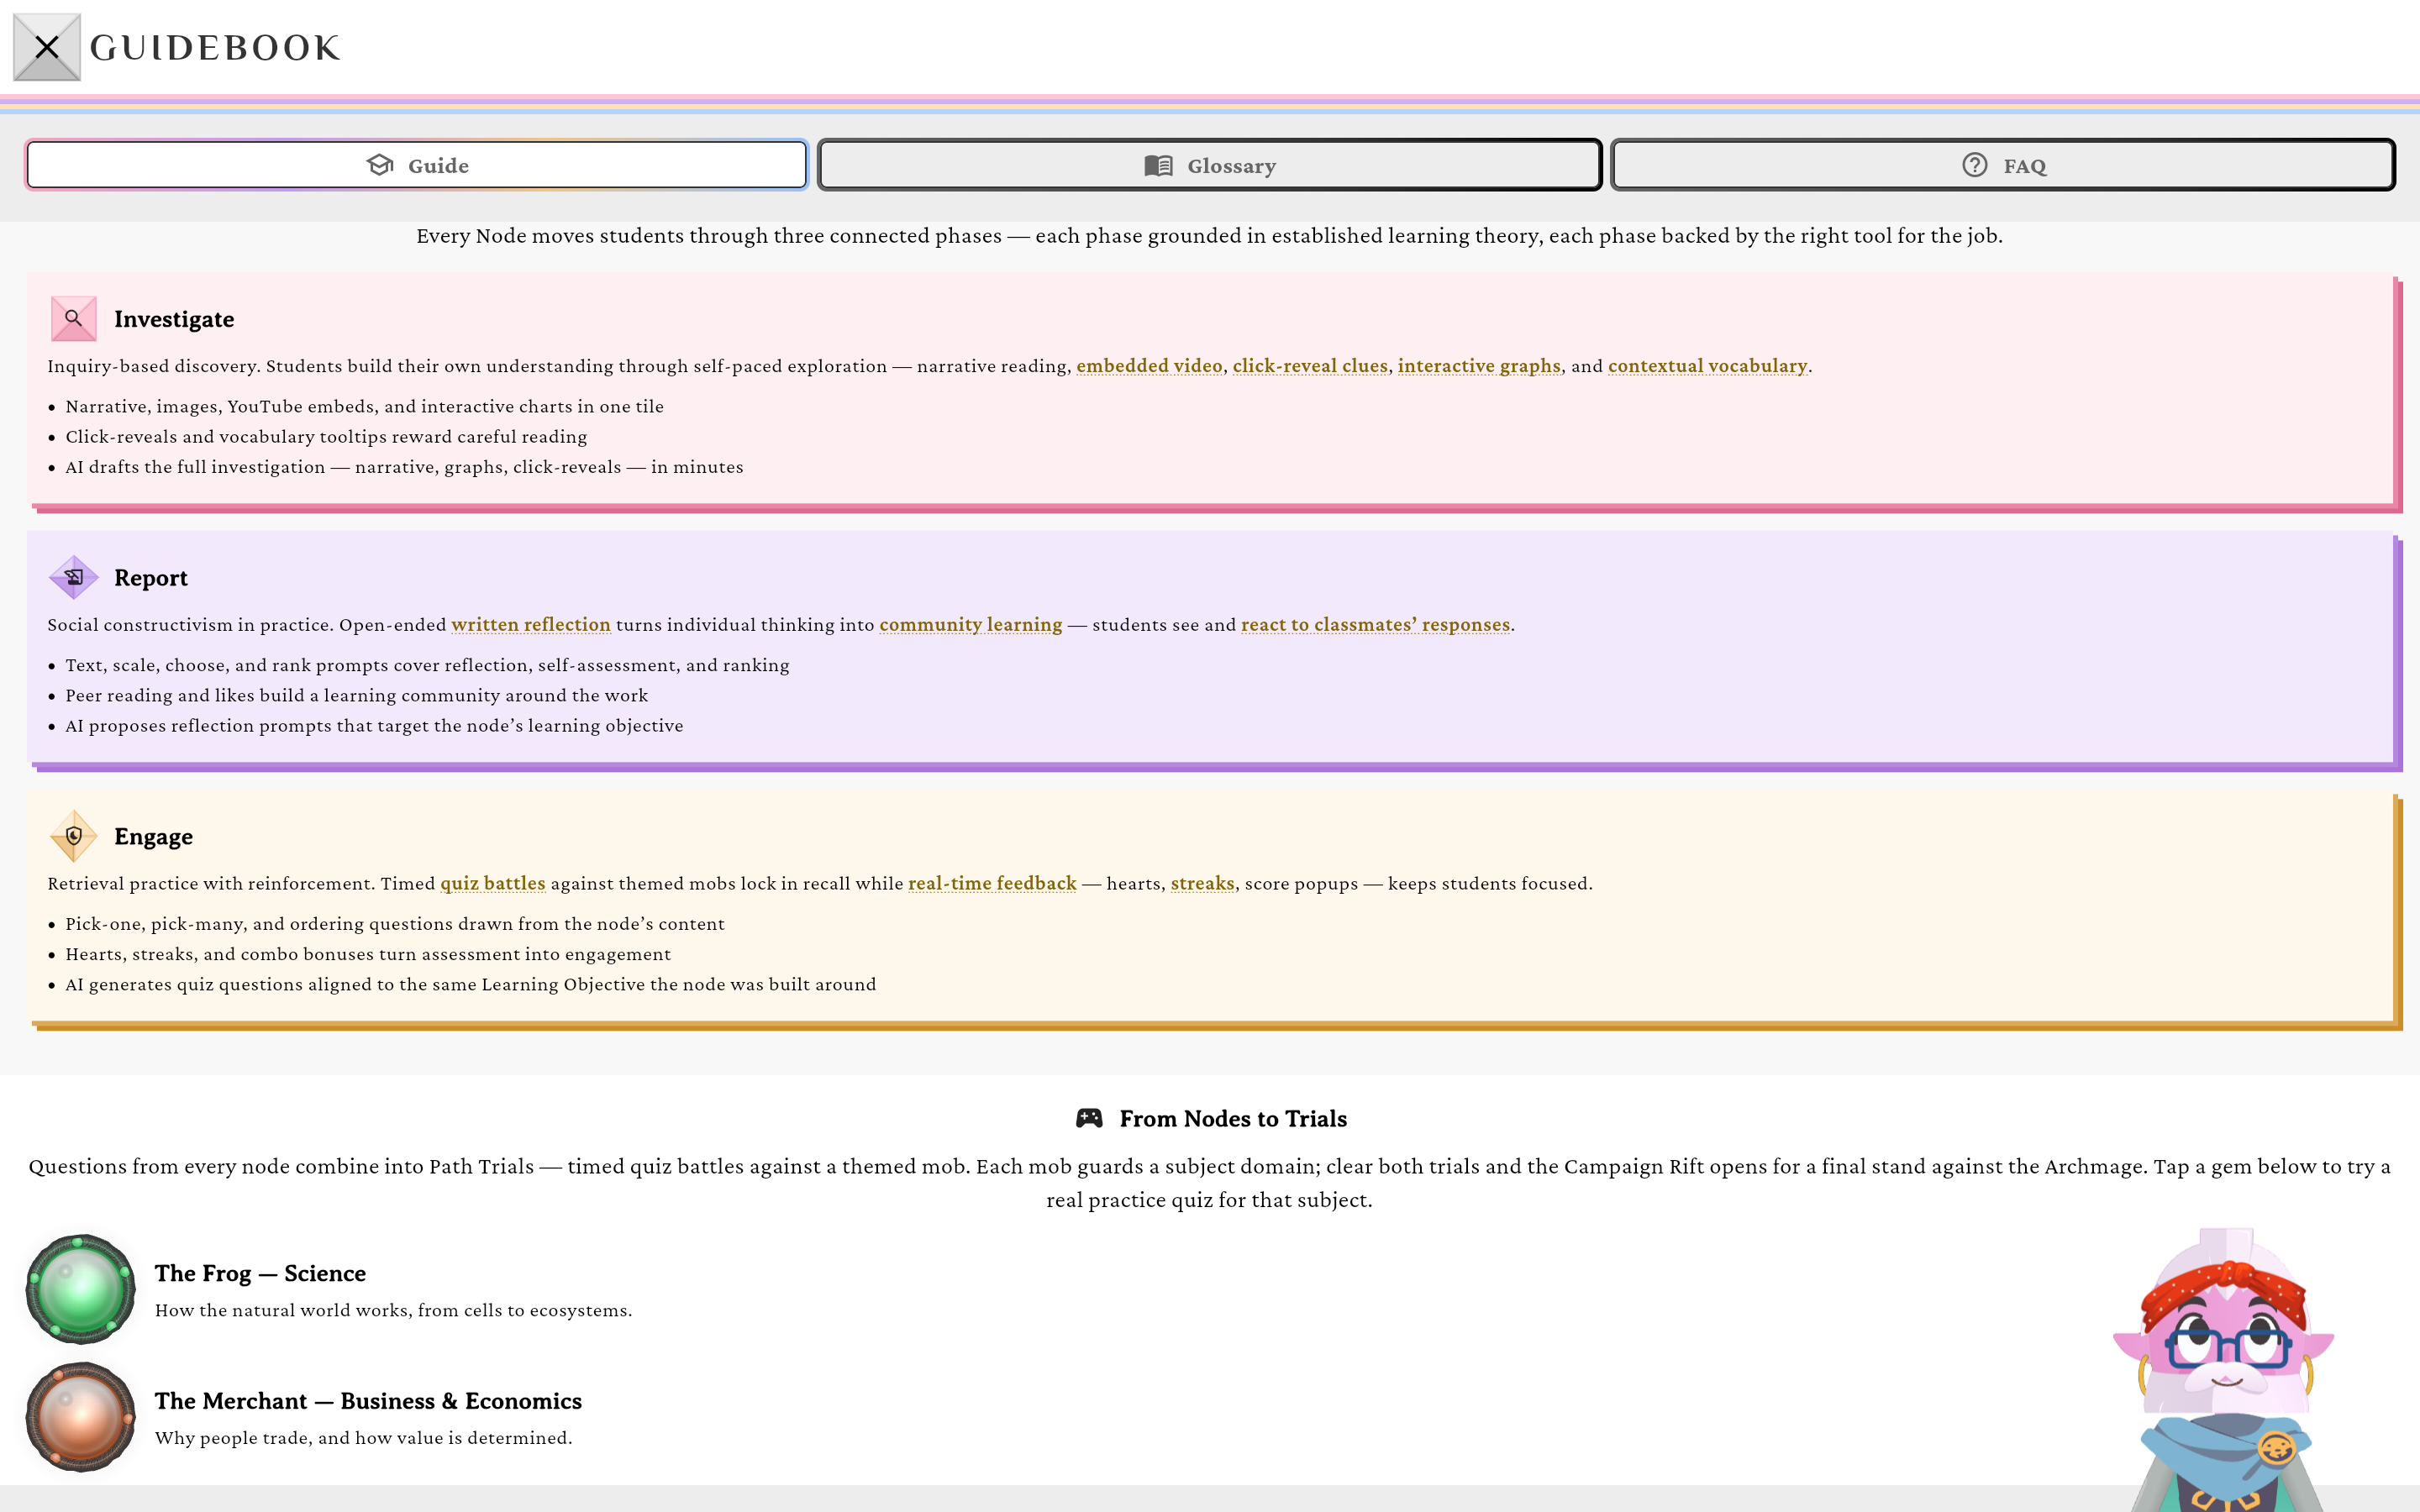Click the book icon on Glossary tab

[1158, 165]
